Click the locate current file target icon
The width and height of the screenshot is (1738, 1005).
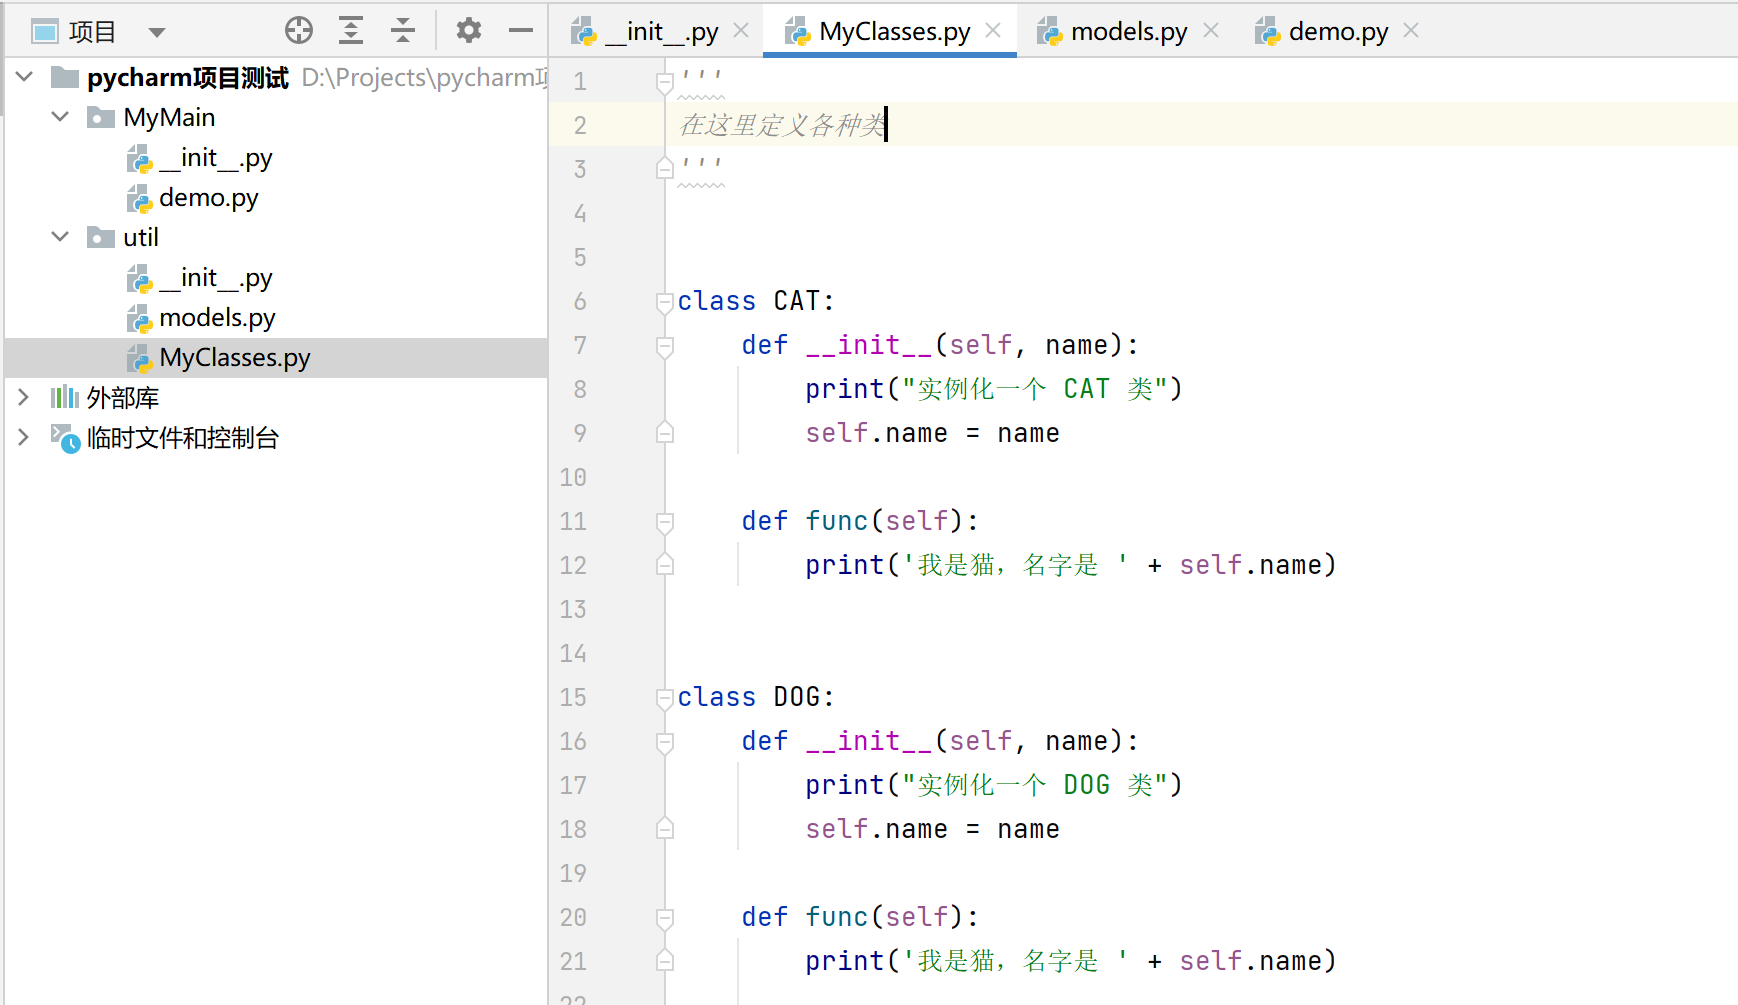click(298, 31)
